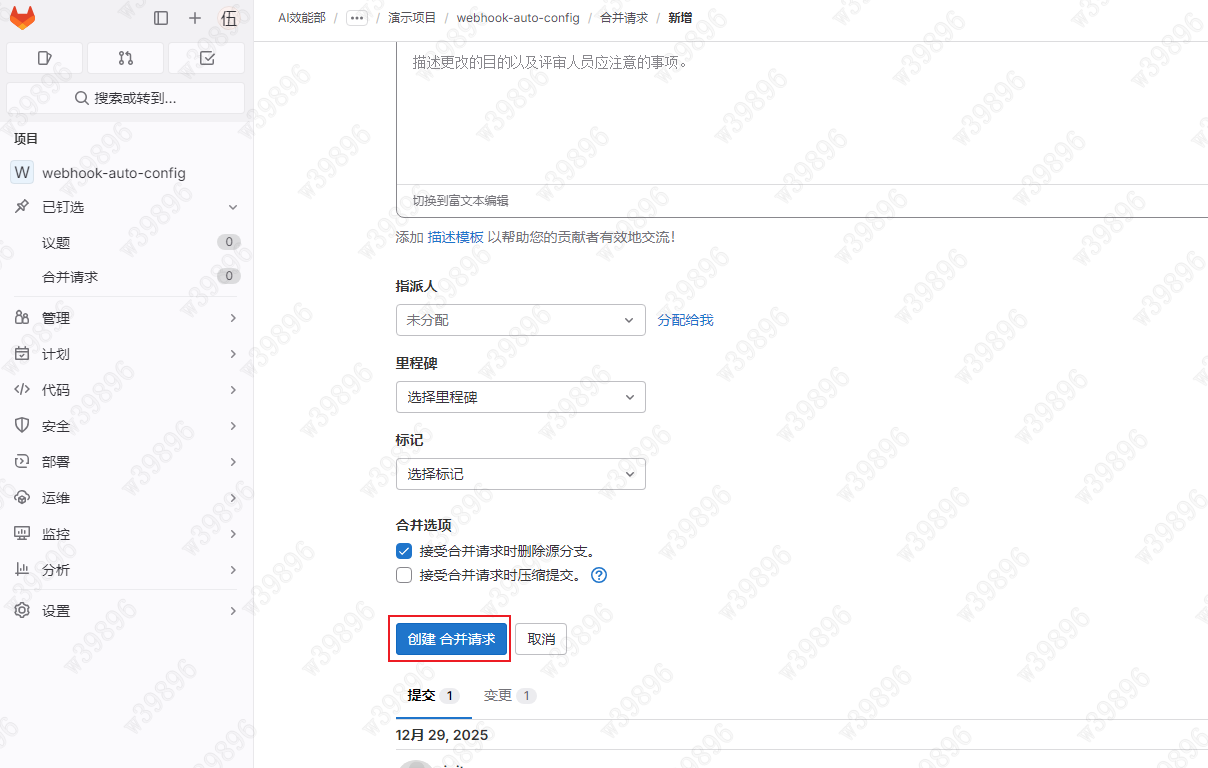Open the 选择标记 dropdown
The width and height of the screenshot is (1208, 768).
[520, 474]
